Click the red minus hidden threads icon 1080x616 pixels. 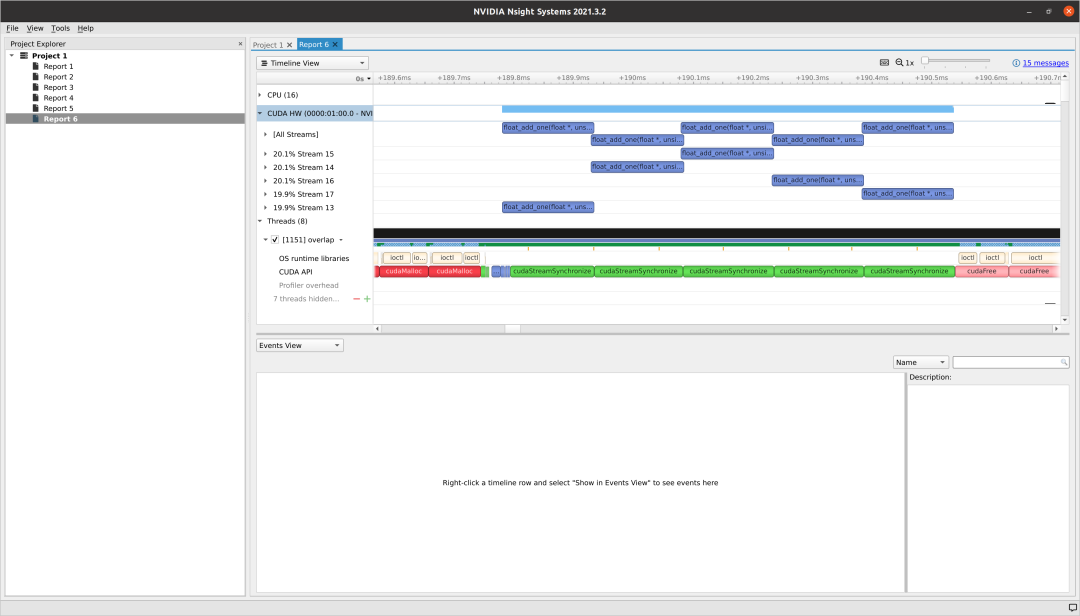click(356, 299)
